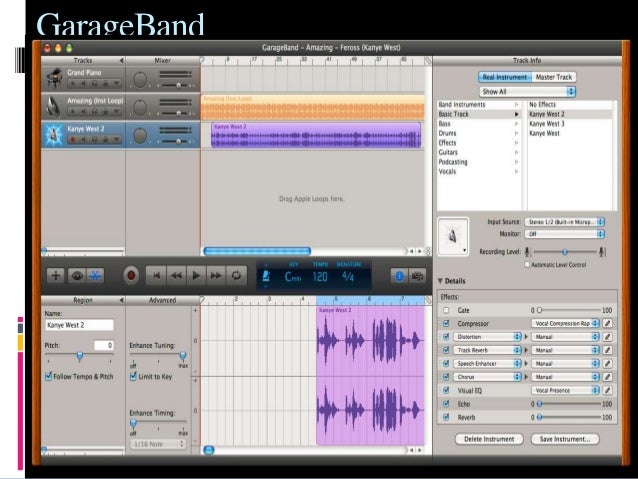This screenshot has height=479, width=638.
Task: Click the fast forward button
Action: point(216,276)
